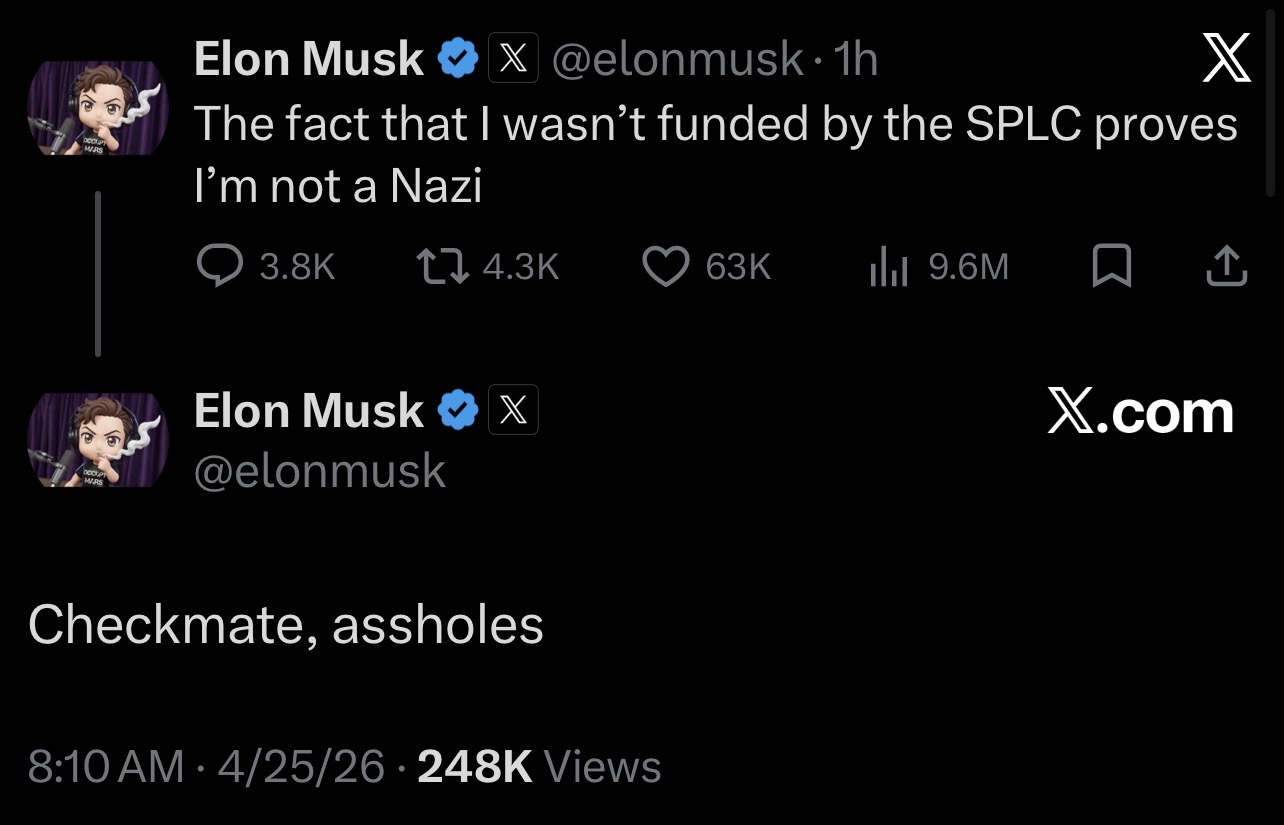Open the 248K Views count
This screenshot has width=1284, height=825.
539,767
